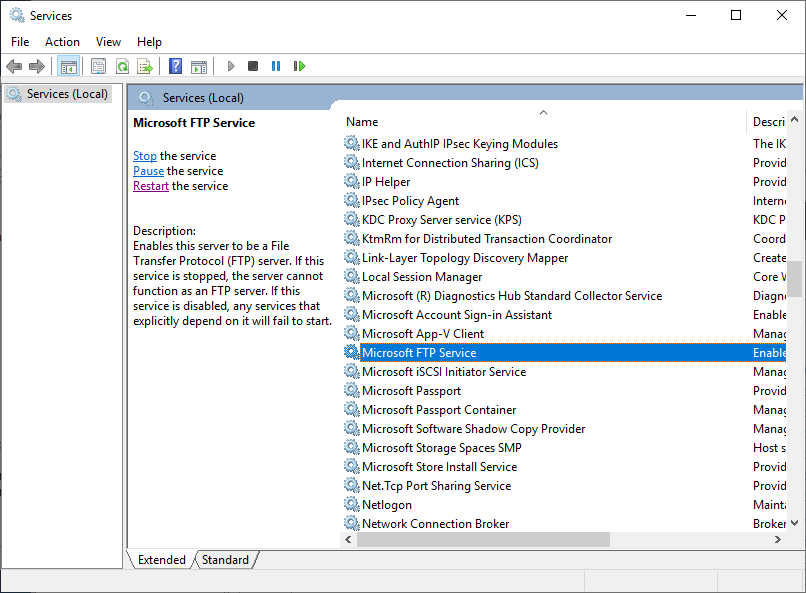Click the Start Service play icon
The width and height of the screenshot is (806, 593).
coord(231,66)
